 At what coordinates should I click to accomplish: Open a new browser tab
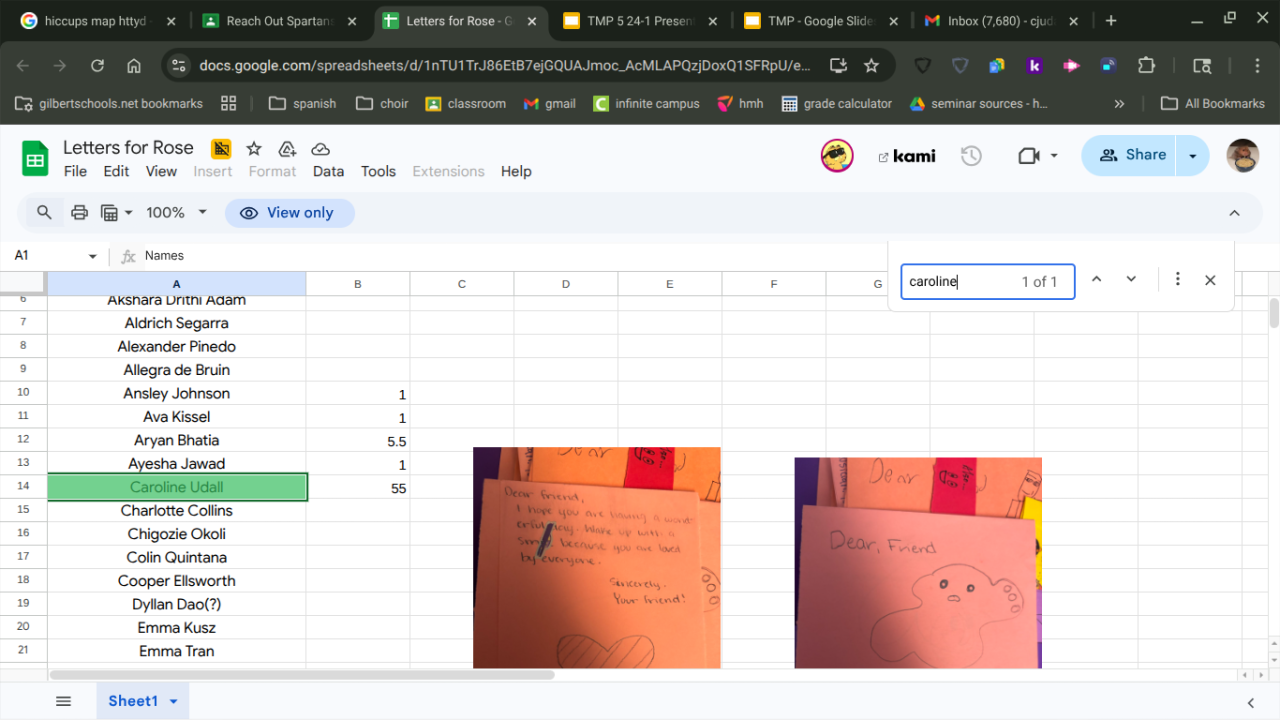1111,21
